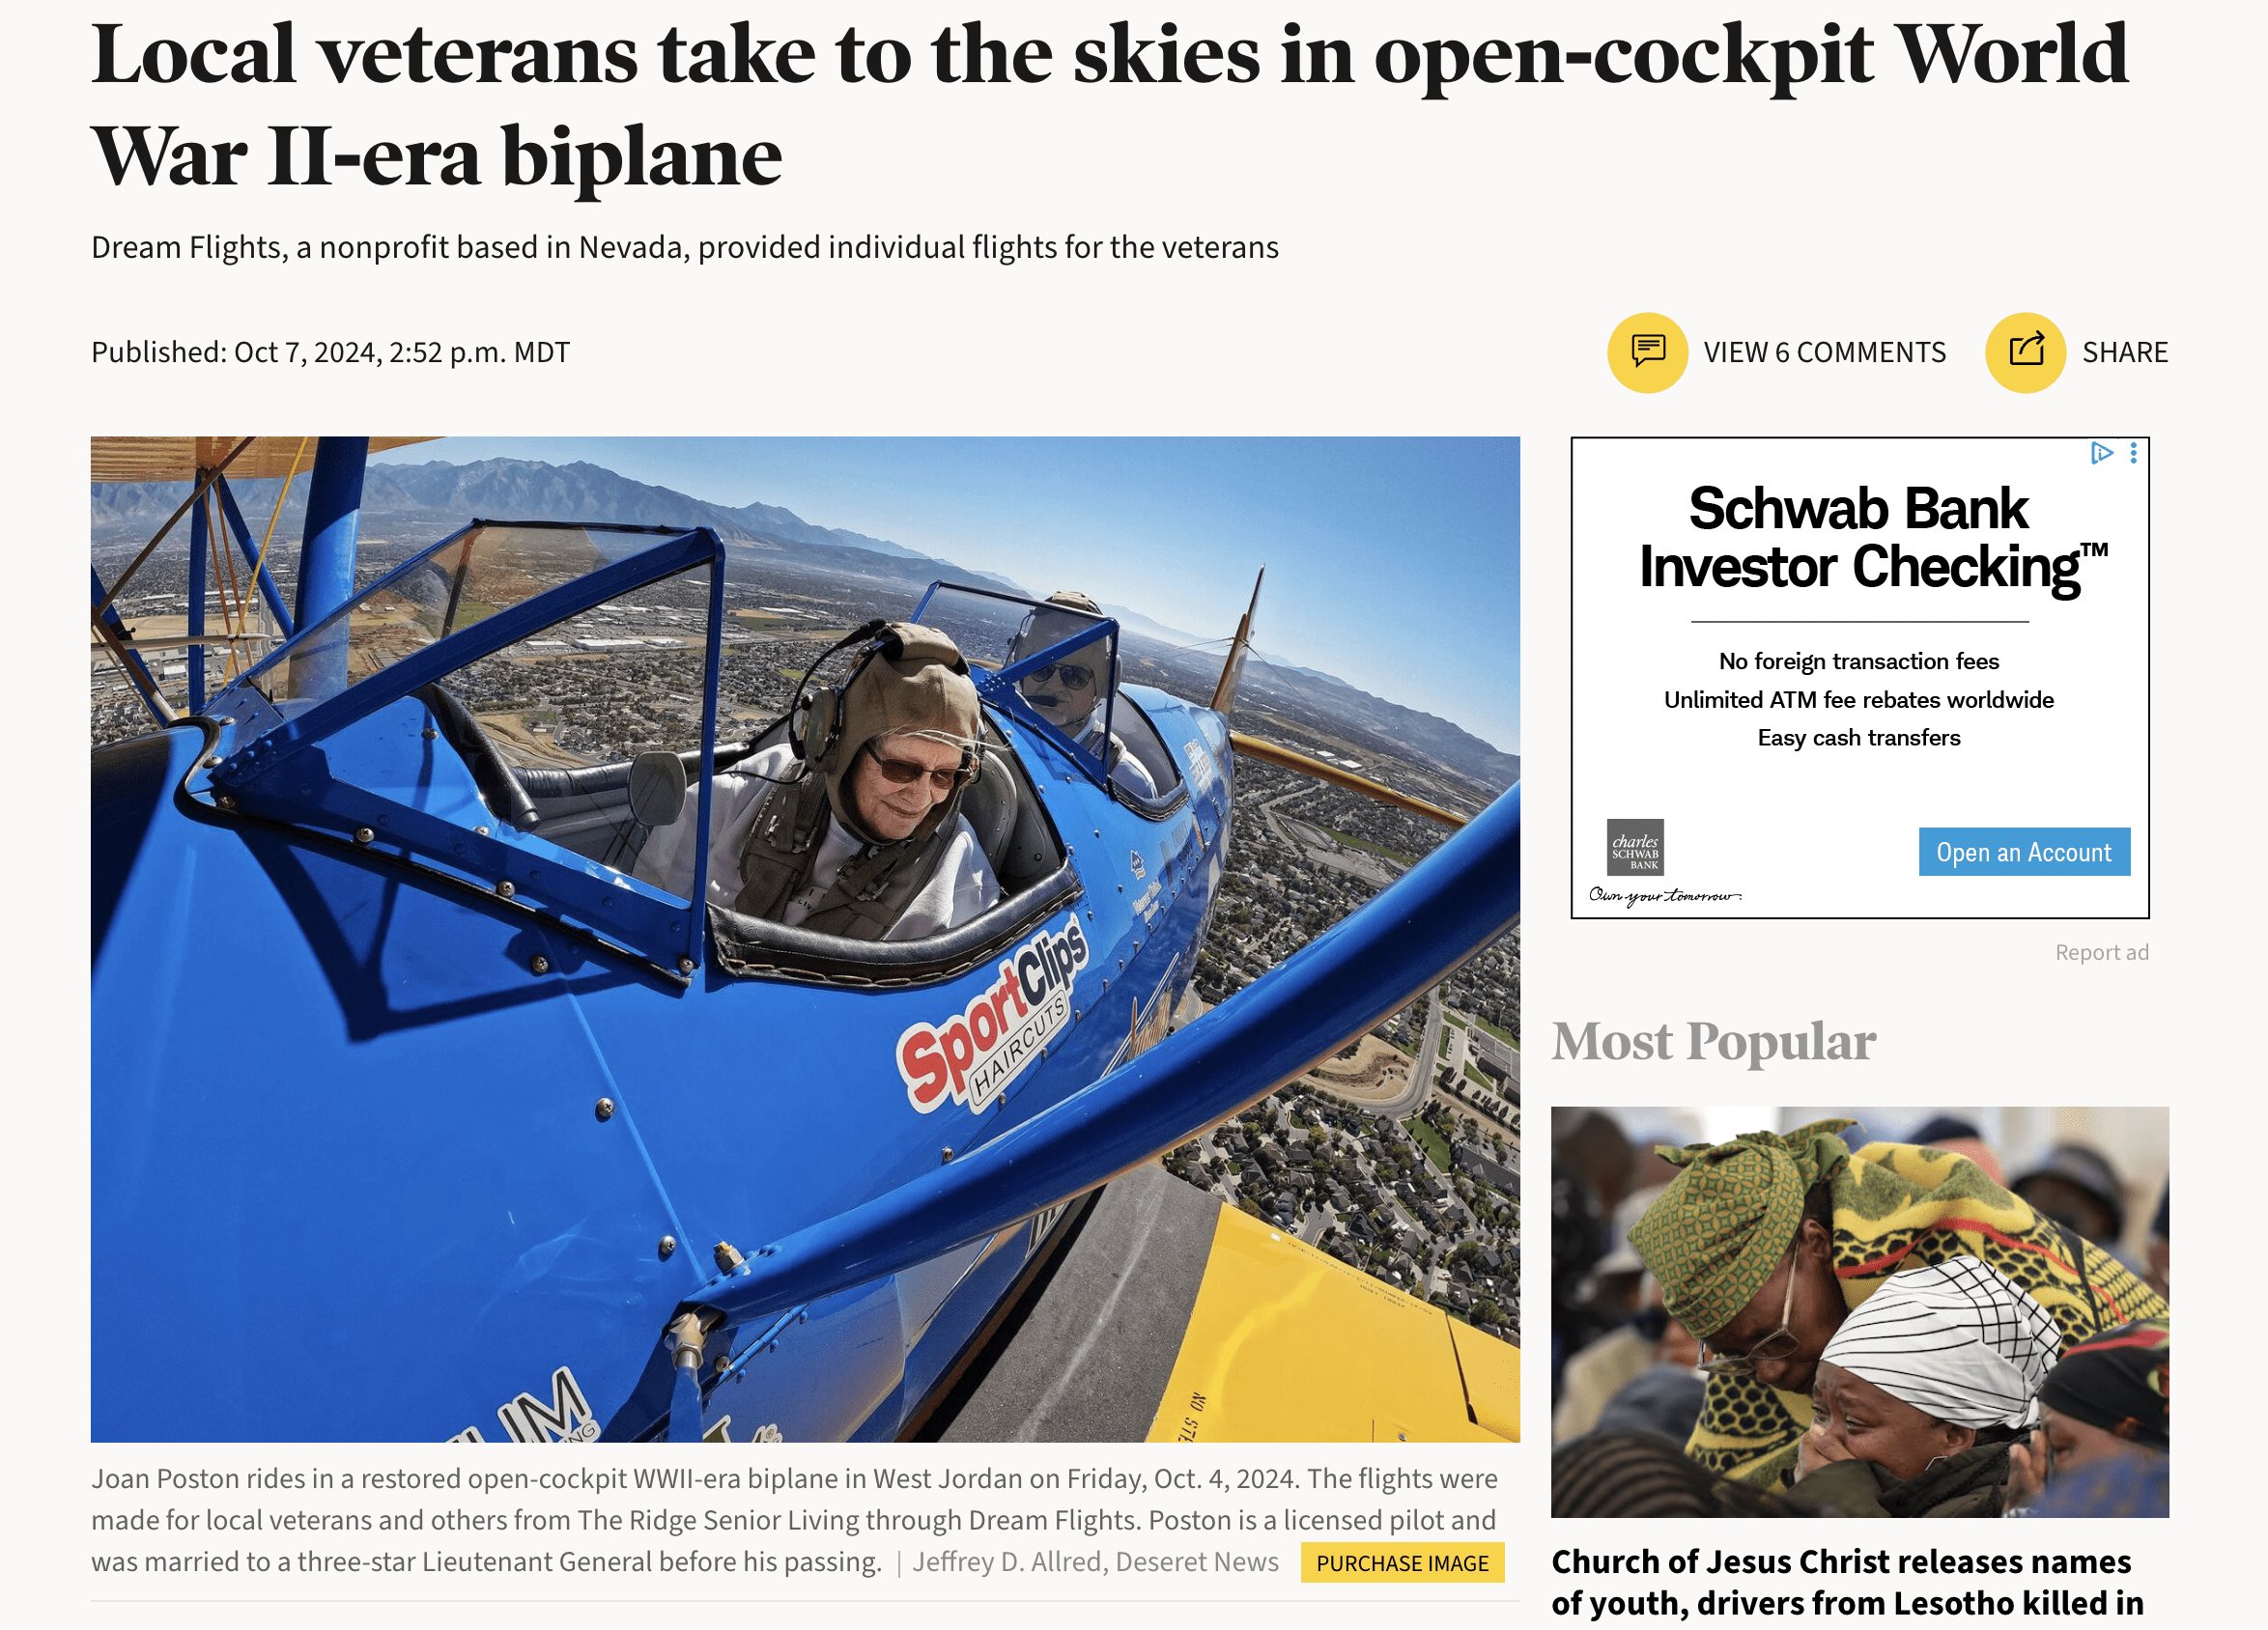Open the biplane main article photo

pos(805,939)
